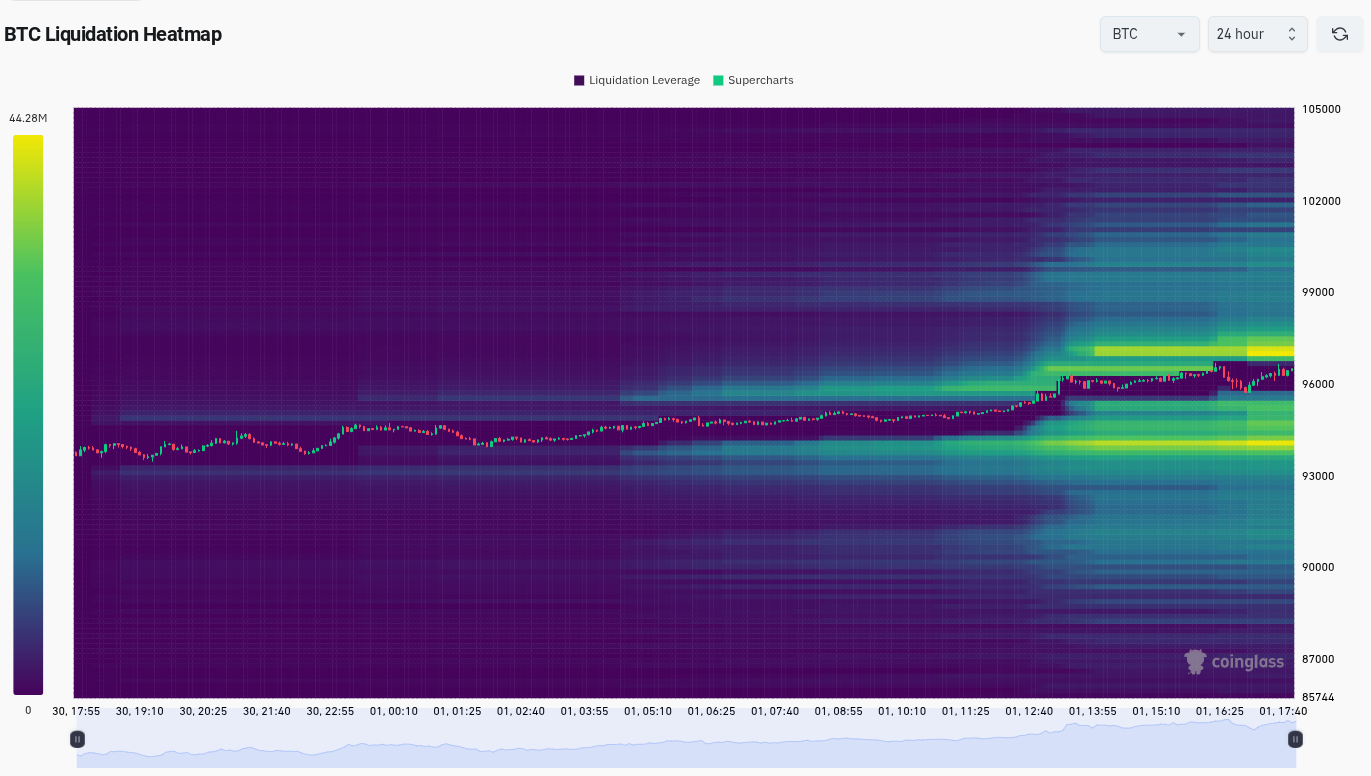Screen dimensions: 1371x776
Task: Click the right handle of time range slider
Action: pos(1295,739)
